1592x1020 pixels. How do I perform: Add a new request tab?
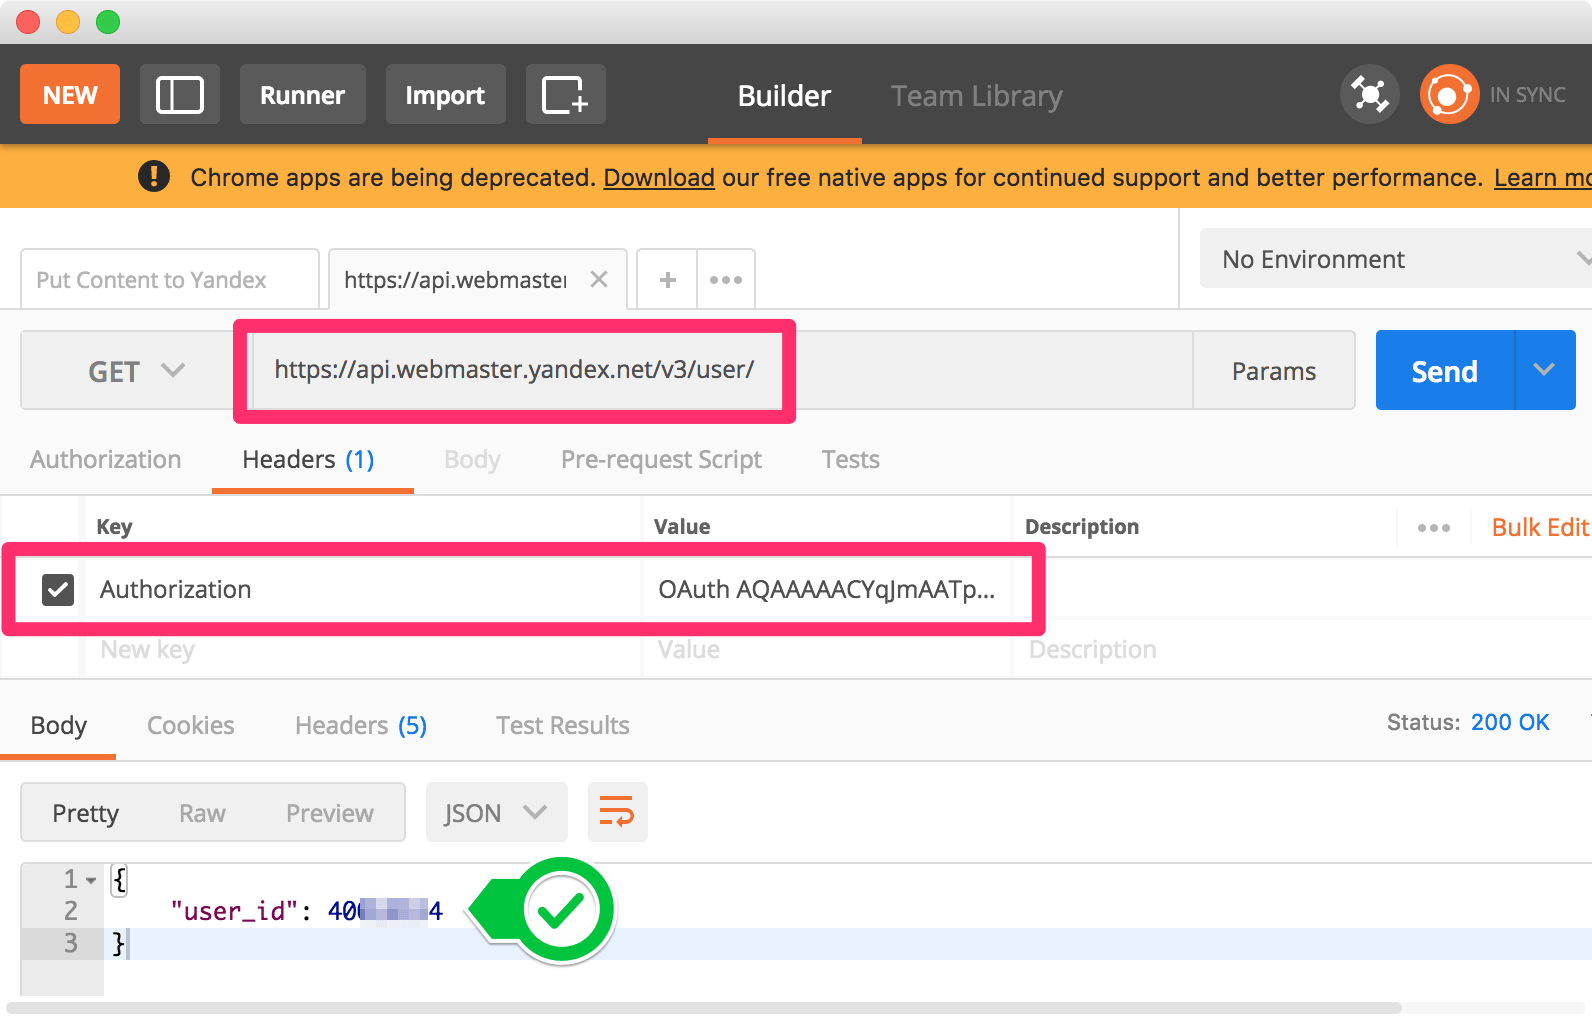tap(668, 280)
